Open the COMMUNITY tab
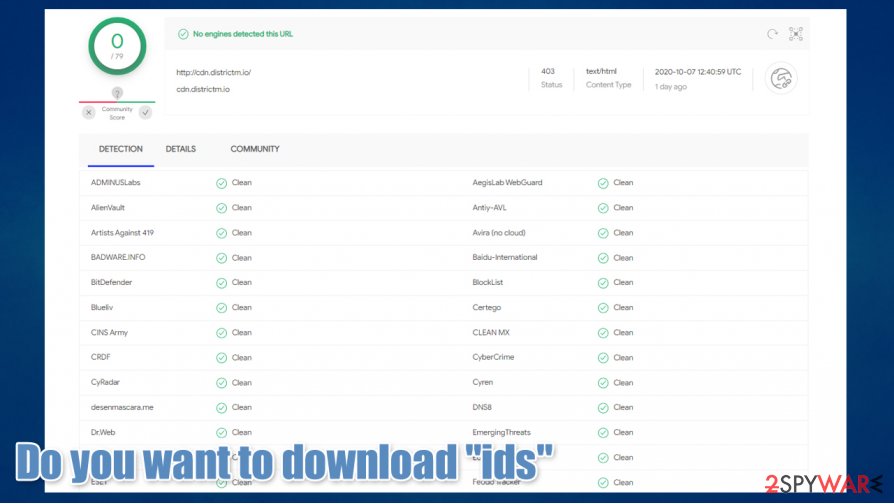The height and width of the screenshot is (504, 894). 255,149
